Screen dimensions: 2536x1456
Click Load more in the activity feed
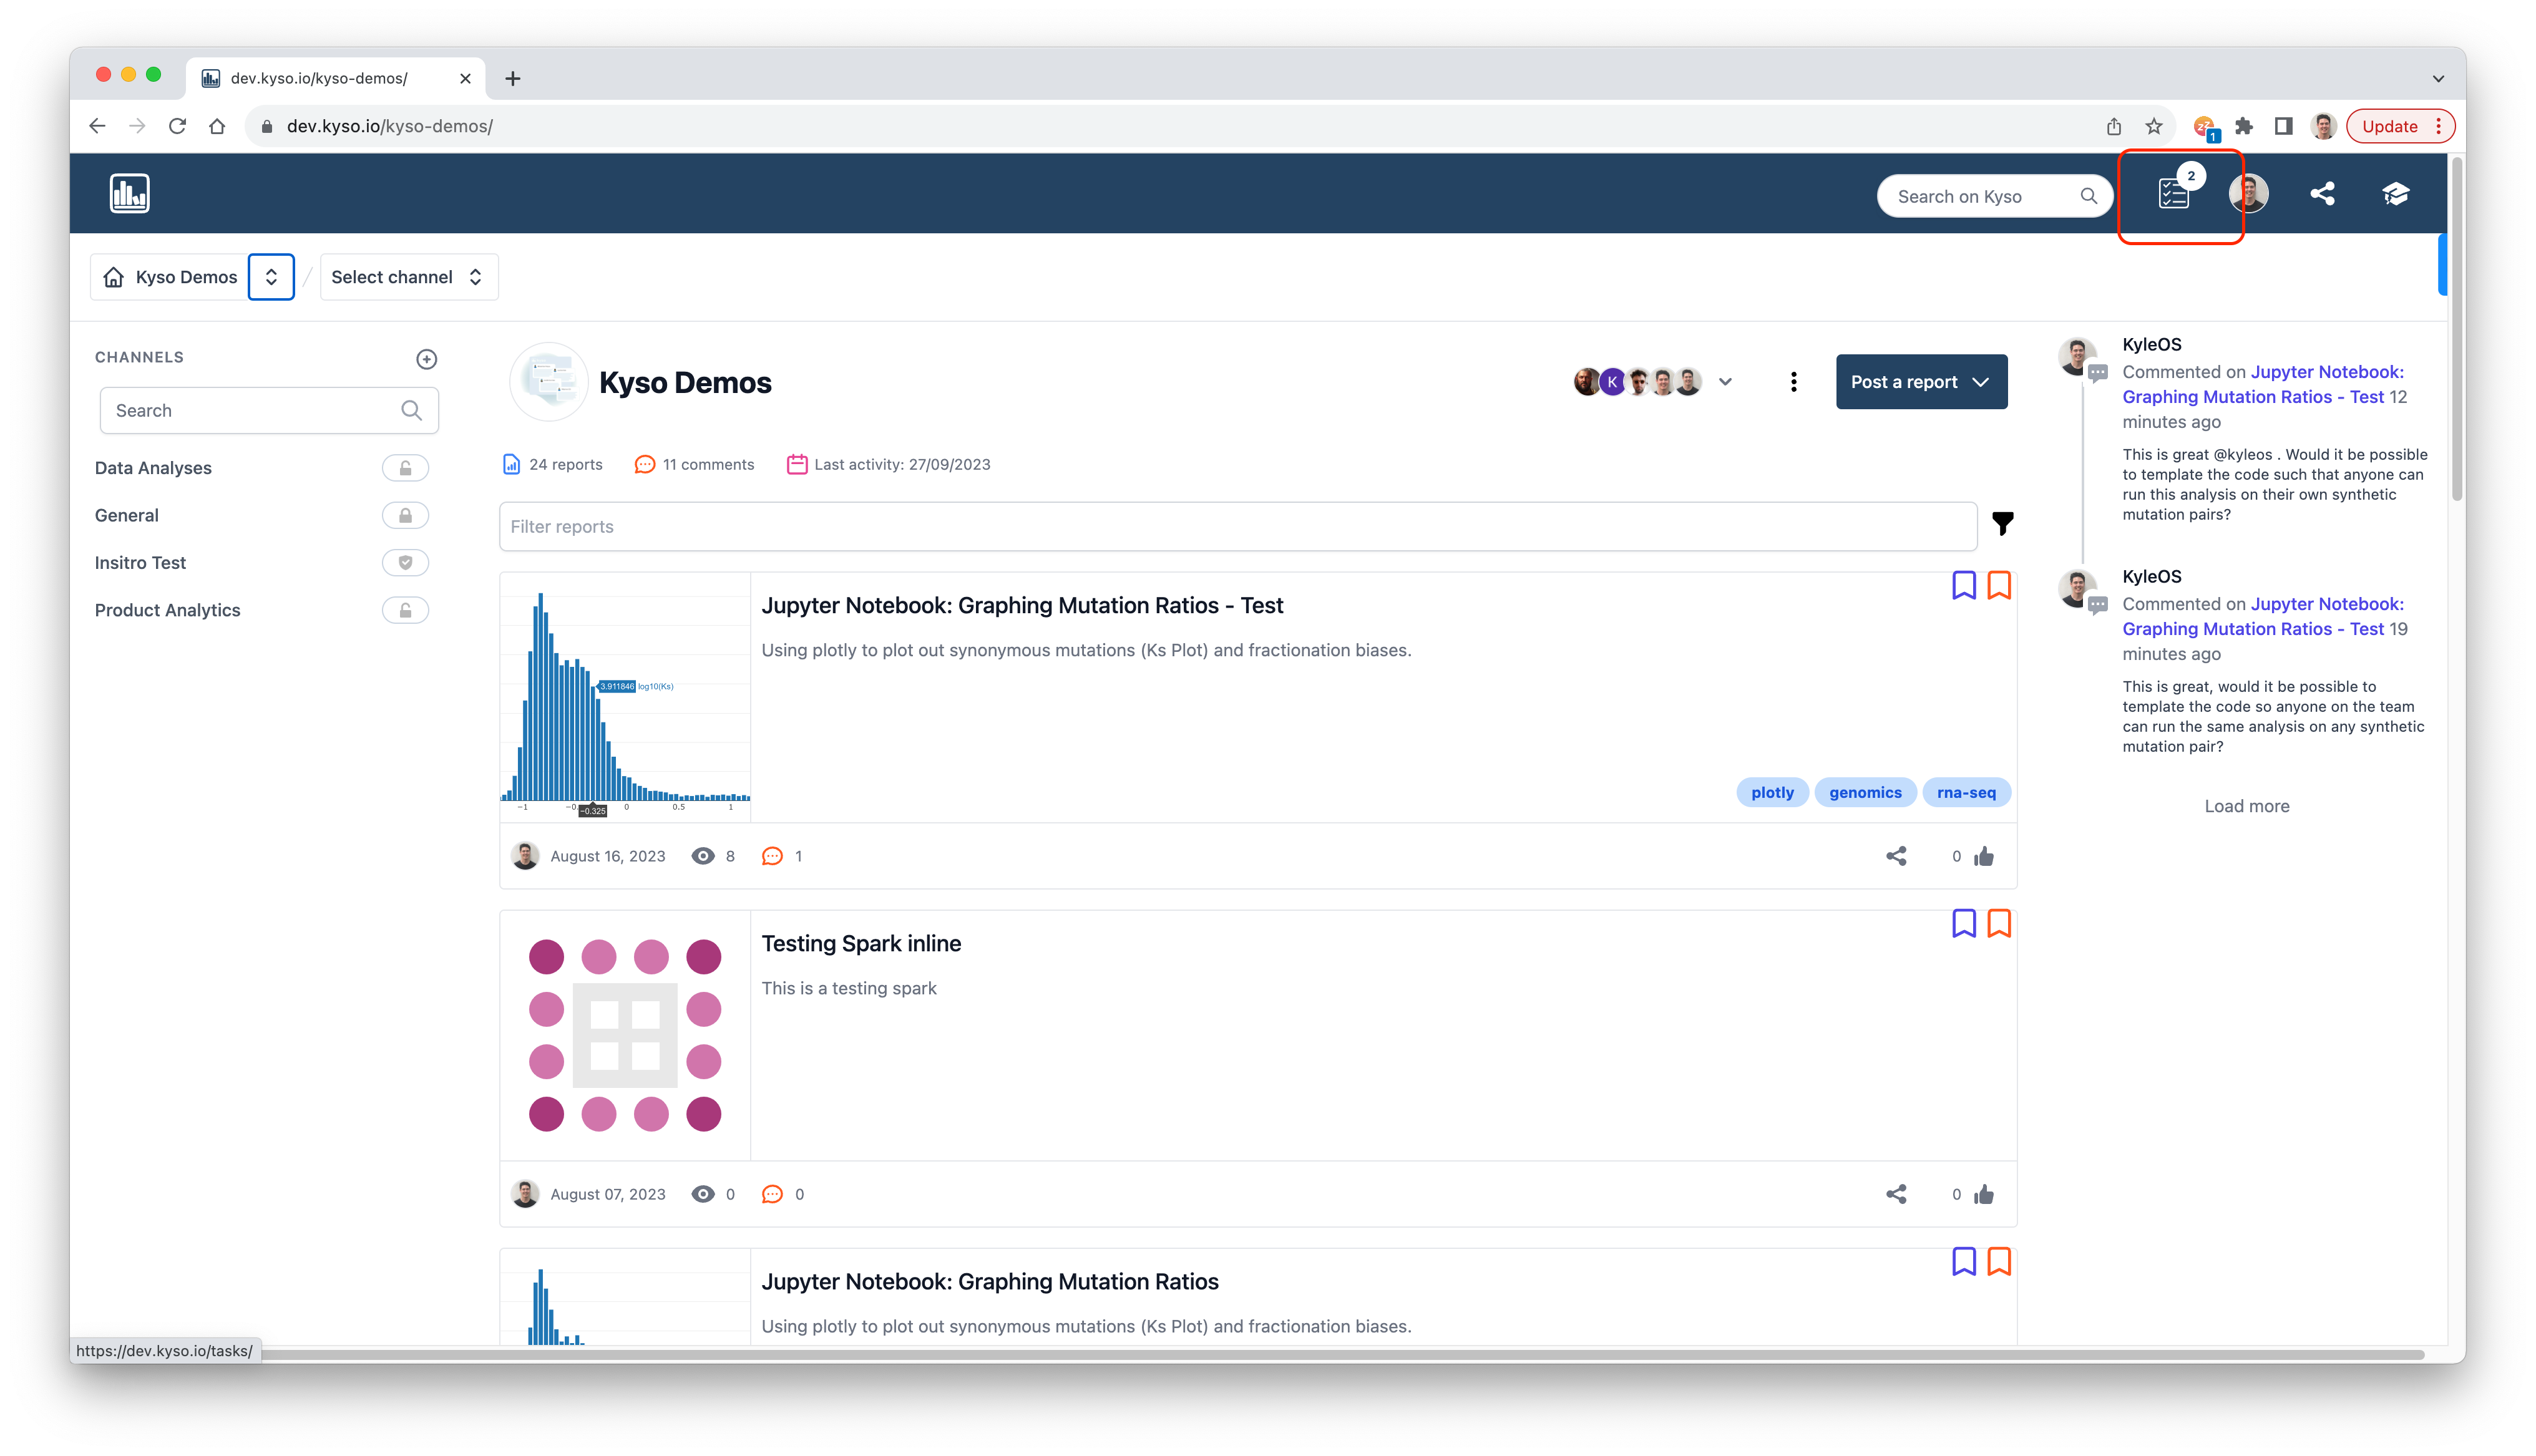click(2247, 806)
